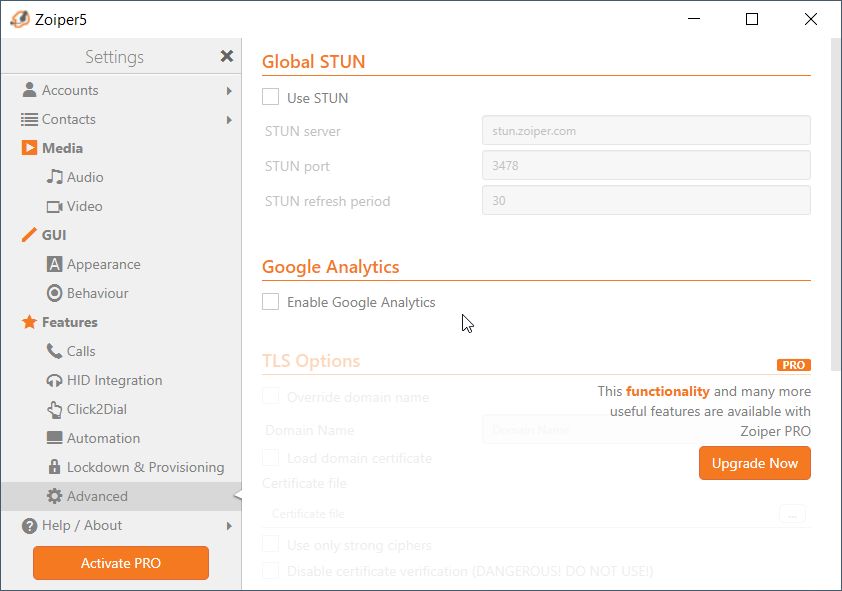Open Click2Dial settings
The image size is (842, 591).
point(121,409)
